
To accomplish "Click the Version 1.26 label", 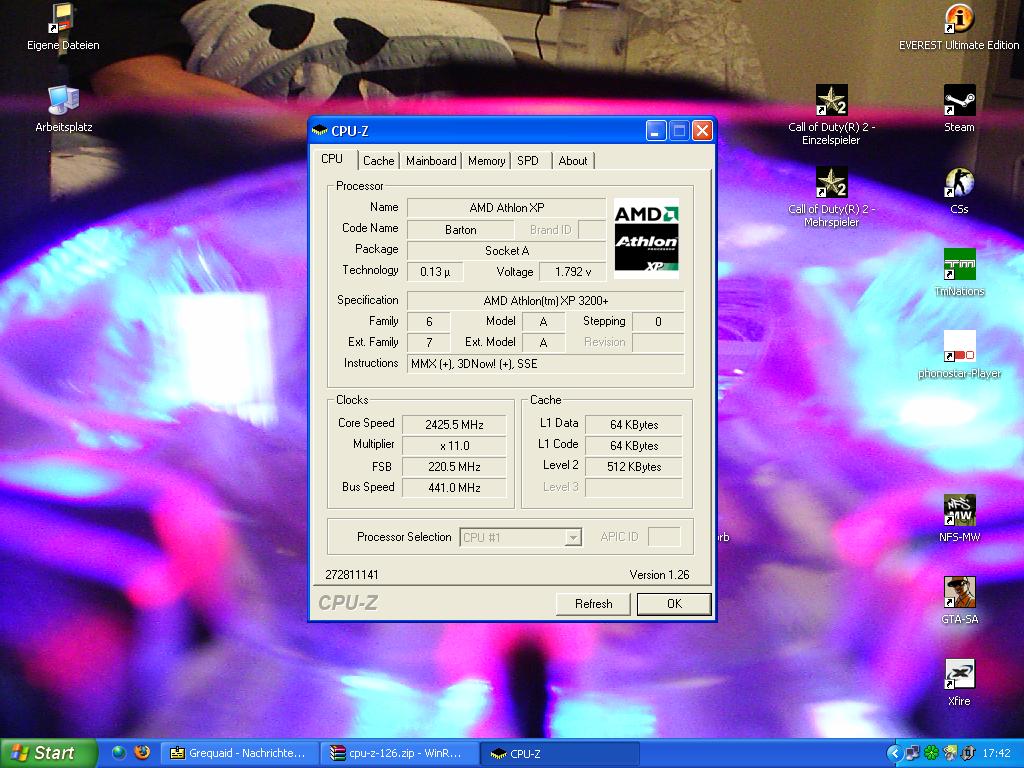I will click(x=659, y=575).
